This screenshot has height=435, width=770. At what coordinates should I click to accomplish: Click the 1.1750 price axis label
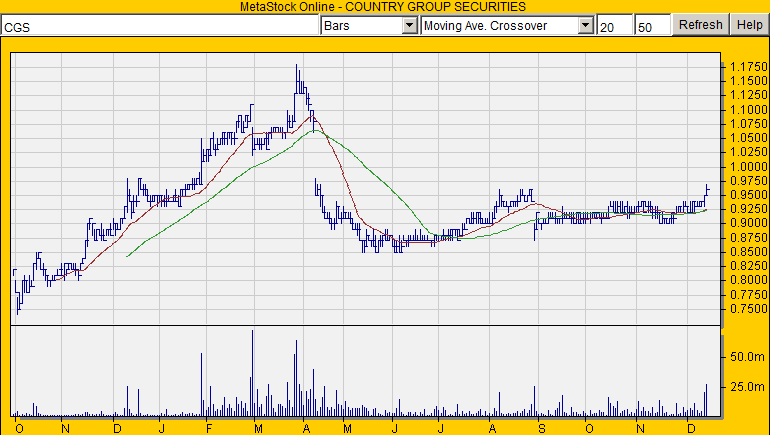(x=749, y=67)
